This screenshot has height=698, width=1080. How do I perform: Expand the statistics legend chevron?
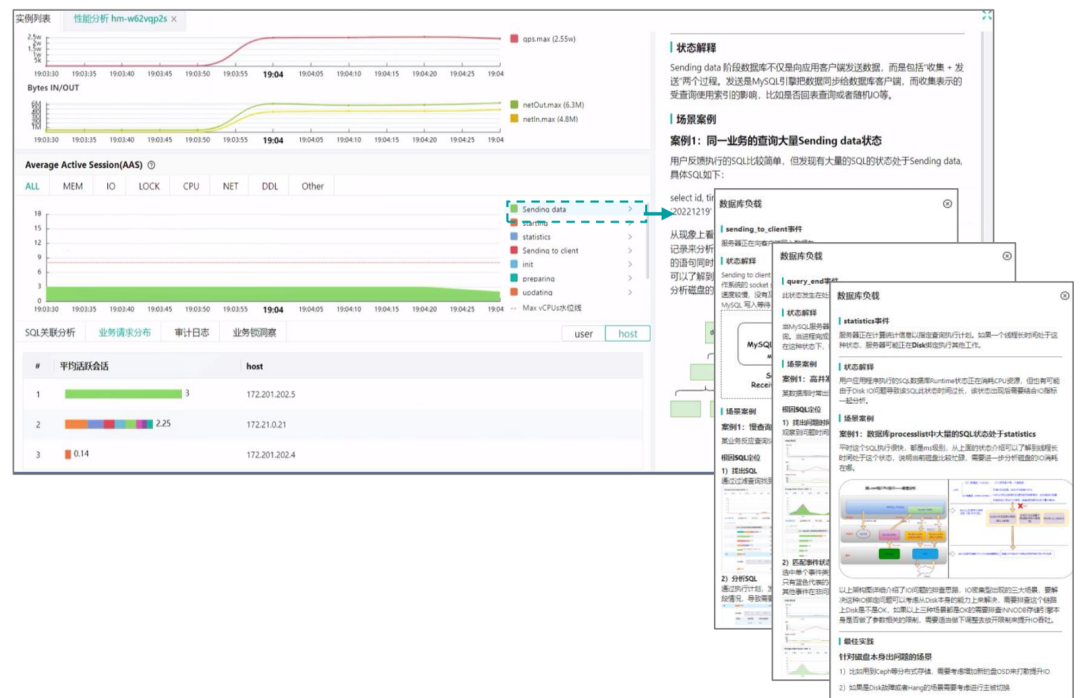coord(630,237)
